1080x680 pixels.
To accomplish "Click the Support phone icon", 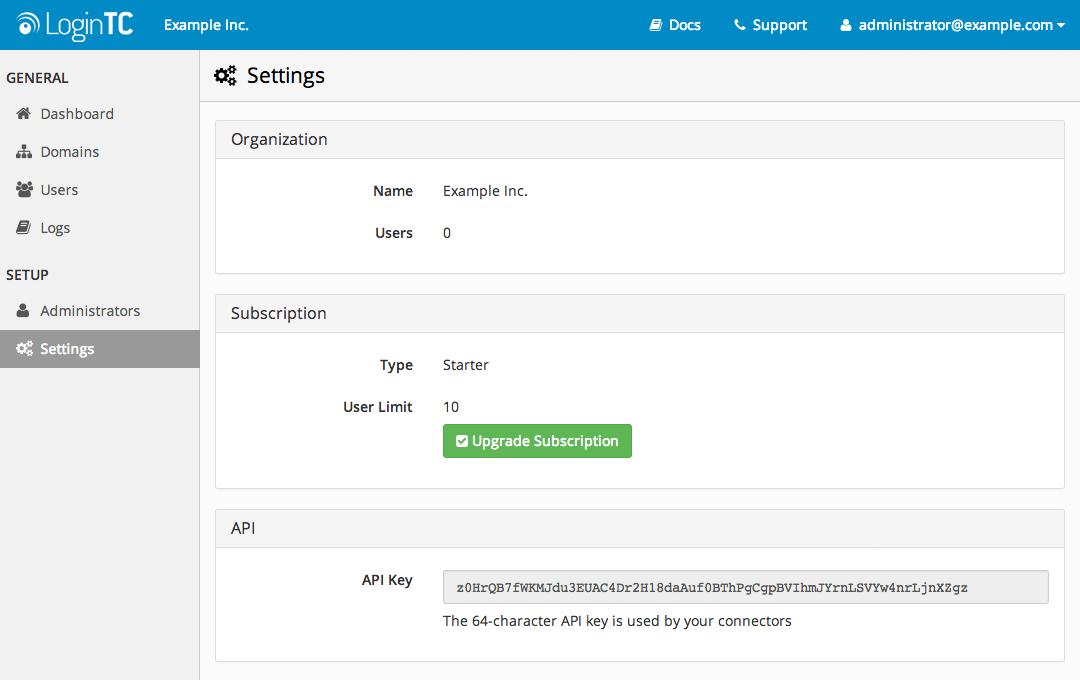I will [740, 25].
